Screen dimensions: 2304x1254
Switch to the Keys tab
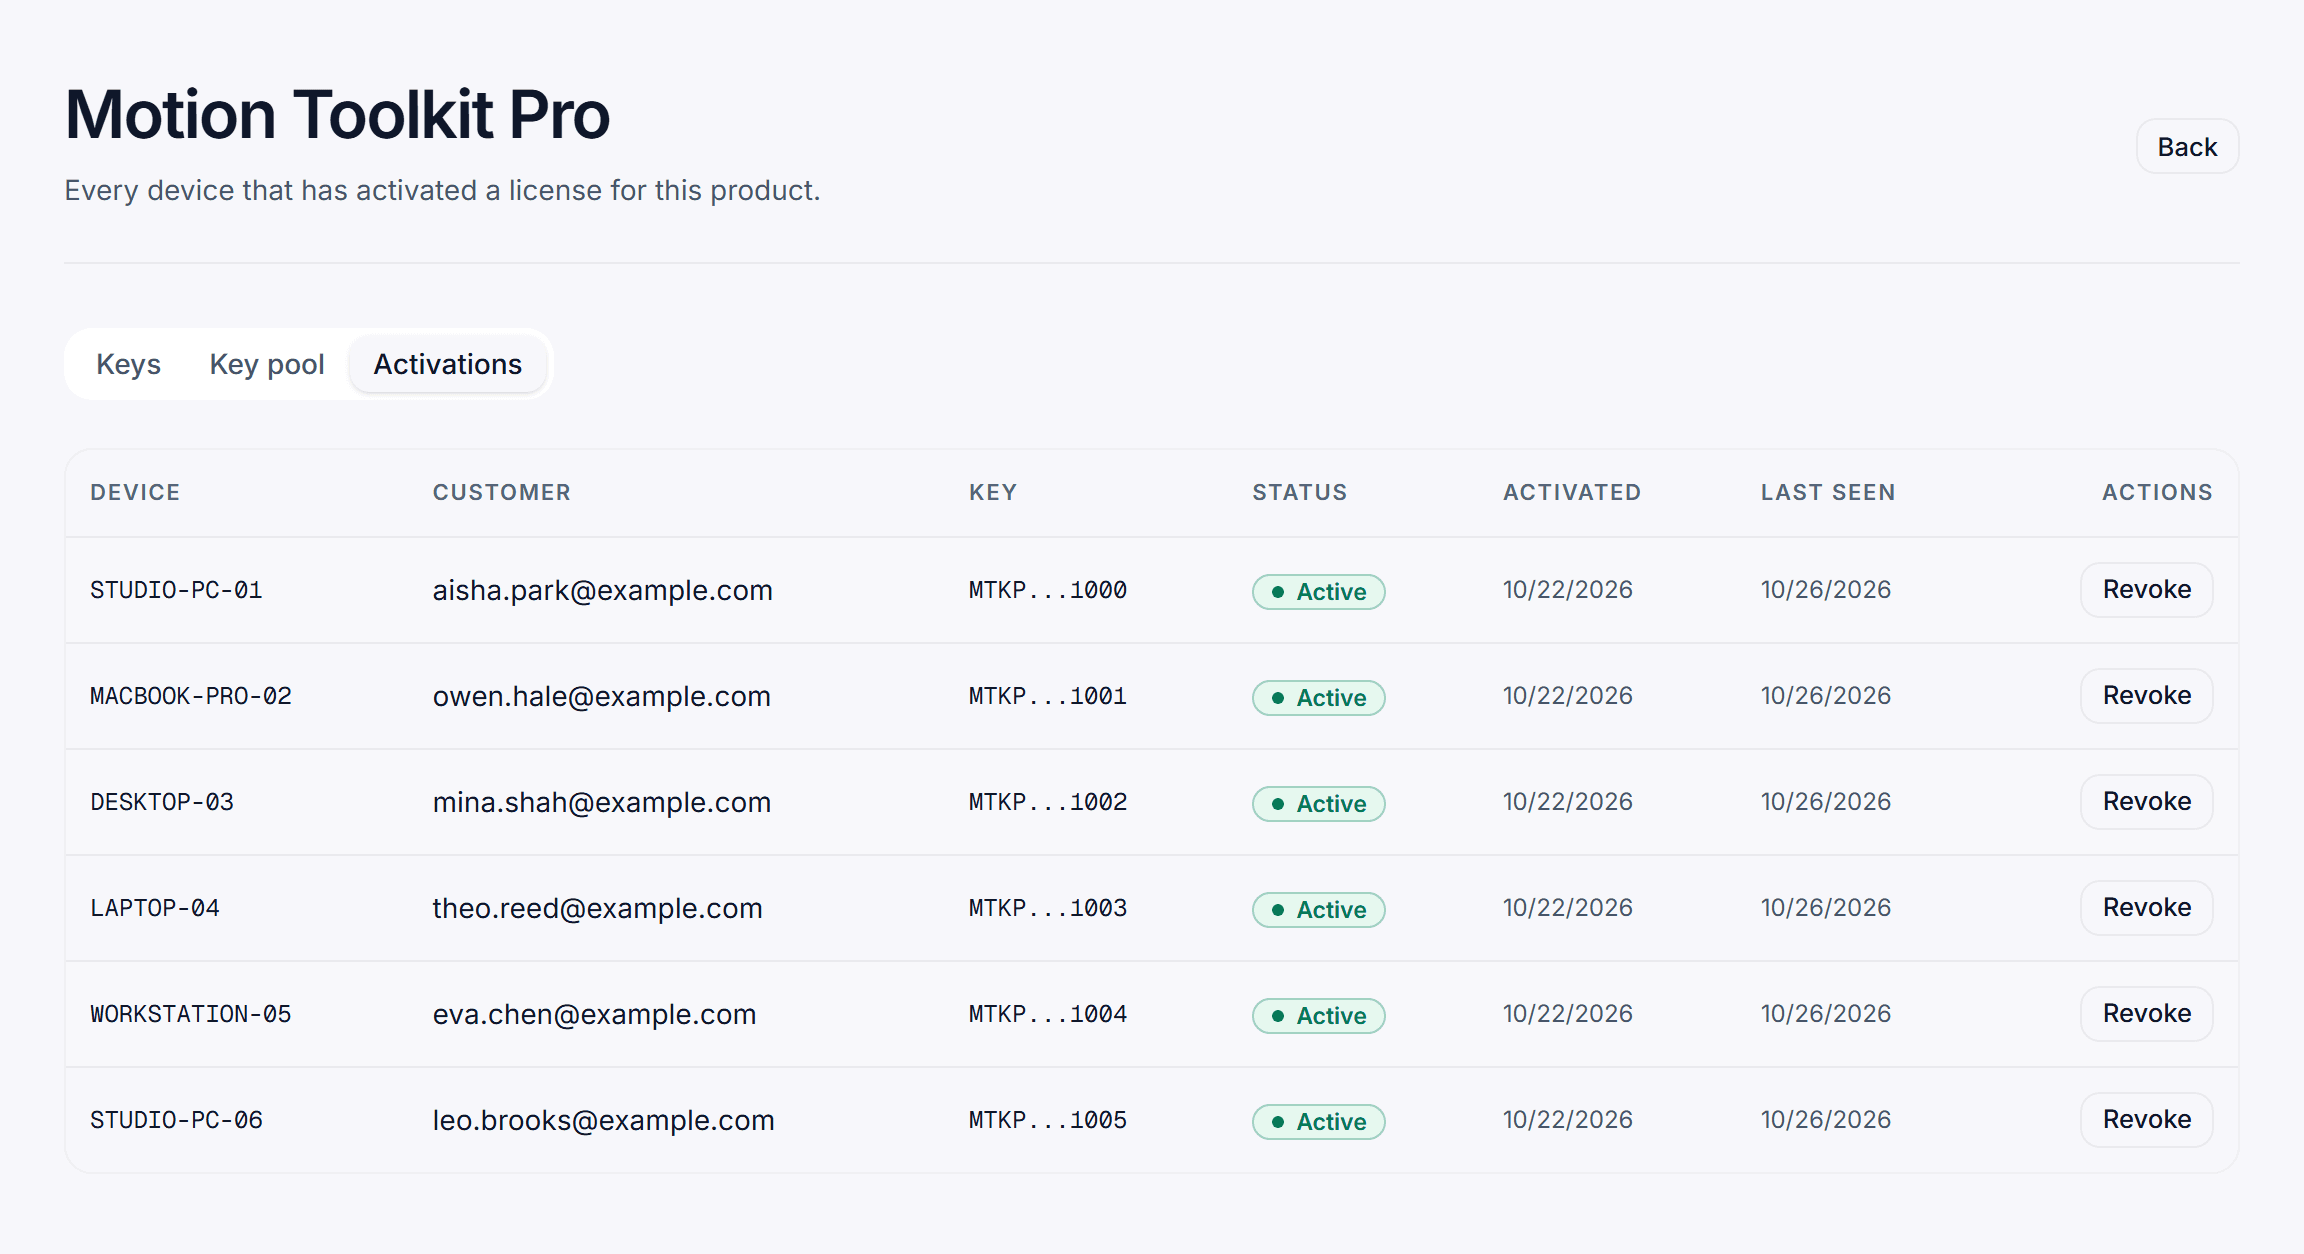(128, 364)
